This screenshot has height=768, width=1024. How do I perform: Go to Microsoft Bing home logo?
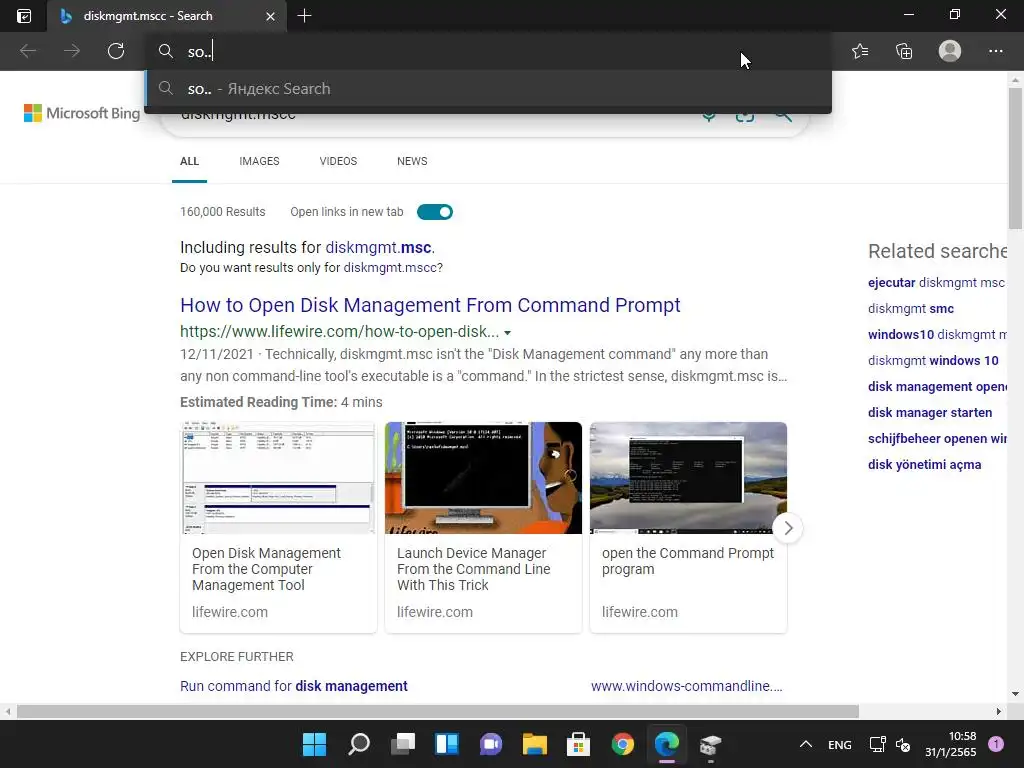coord(82,113)
